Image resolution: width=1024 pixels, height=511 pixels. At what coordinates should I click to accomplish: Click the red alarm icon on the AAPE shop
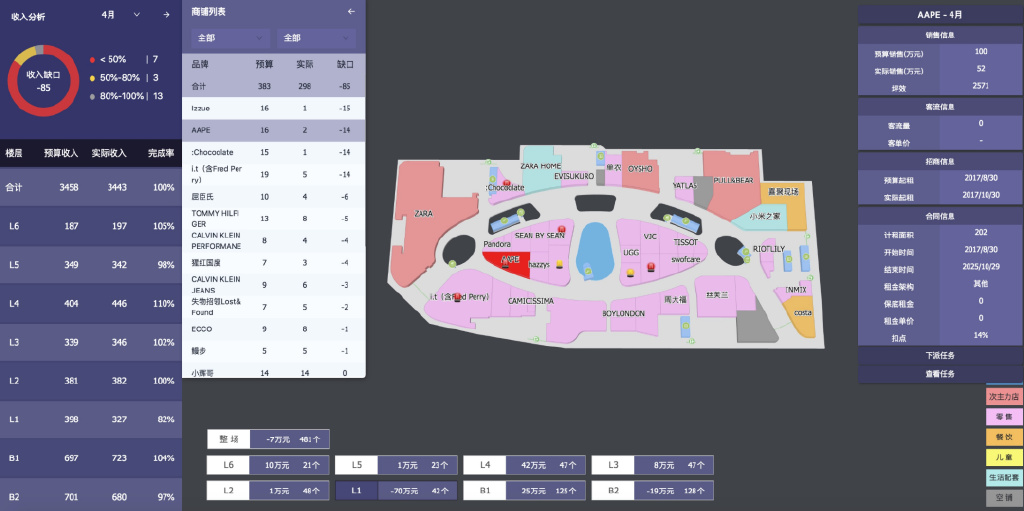click(x=505, y=264)
